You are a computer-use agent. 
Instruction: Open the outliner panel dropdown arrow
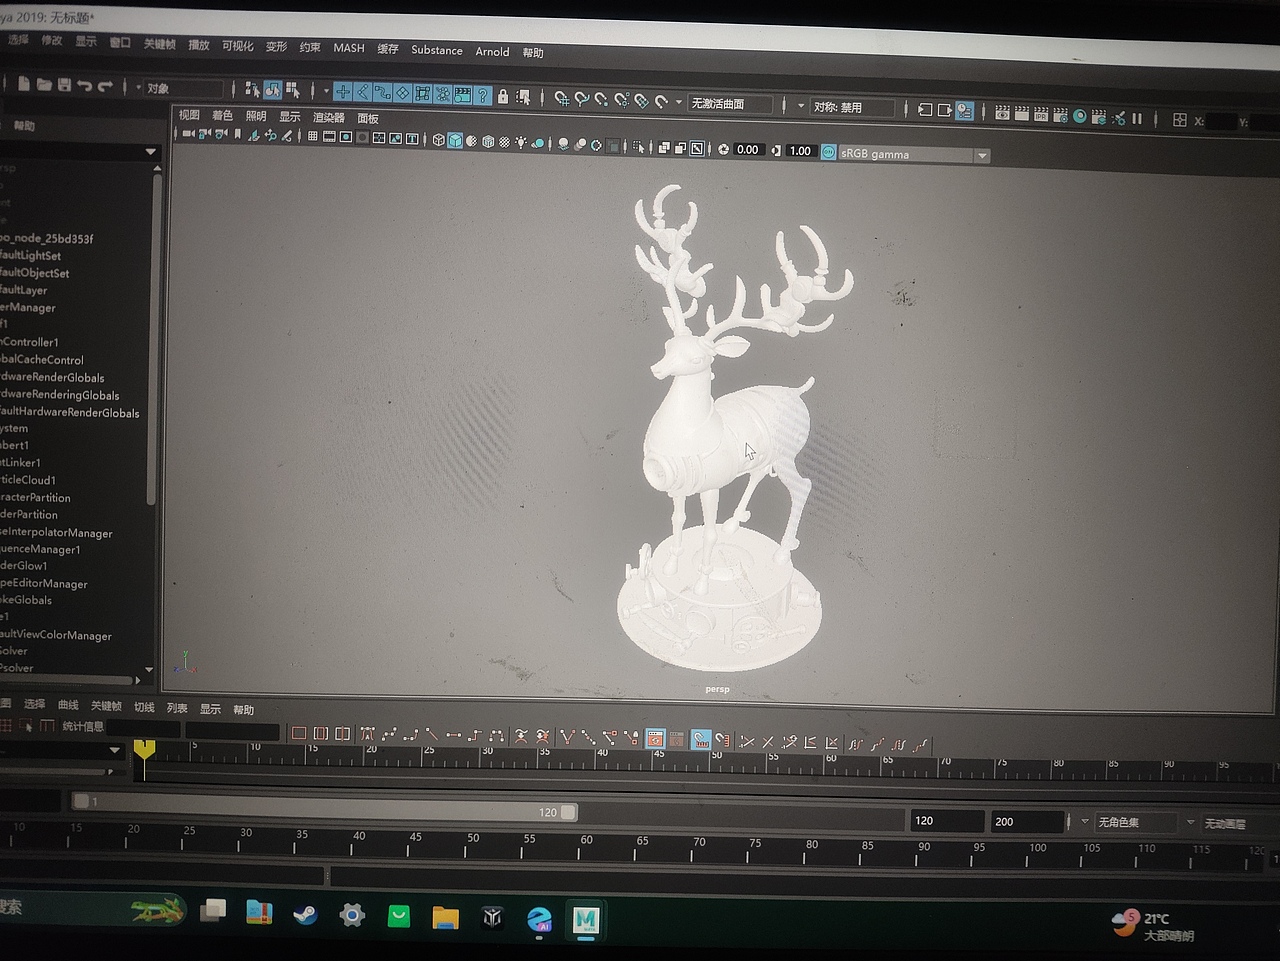(150, 152)
